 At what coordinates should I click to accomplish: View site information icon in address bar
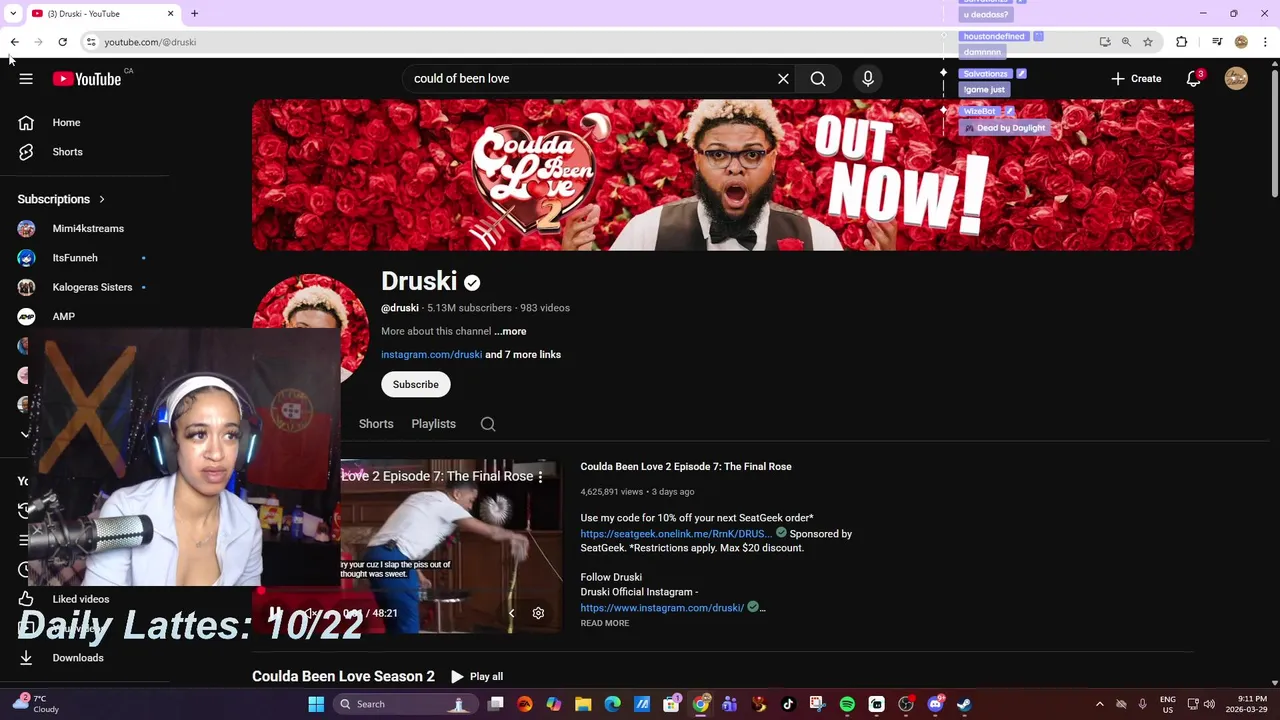pyautogui.click(x=91, y=42)
